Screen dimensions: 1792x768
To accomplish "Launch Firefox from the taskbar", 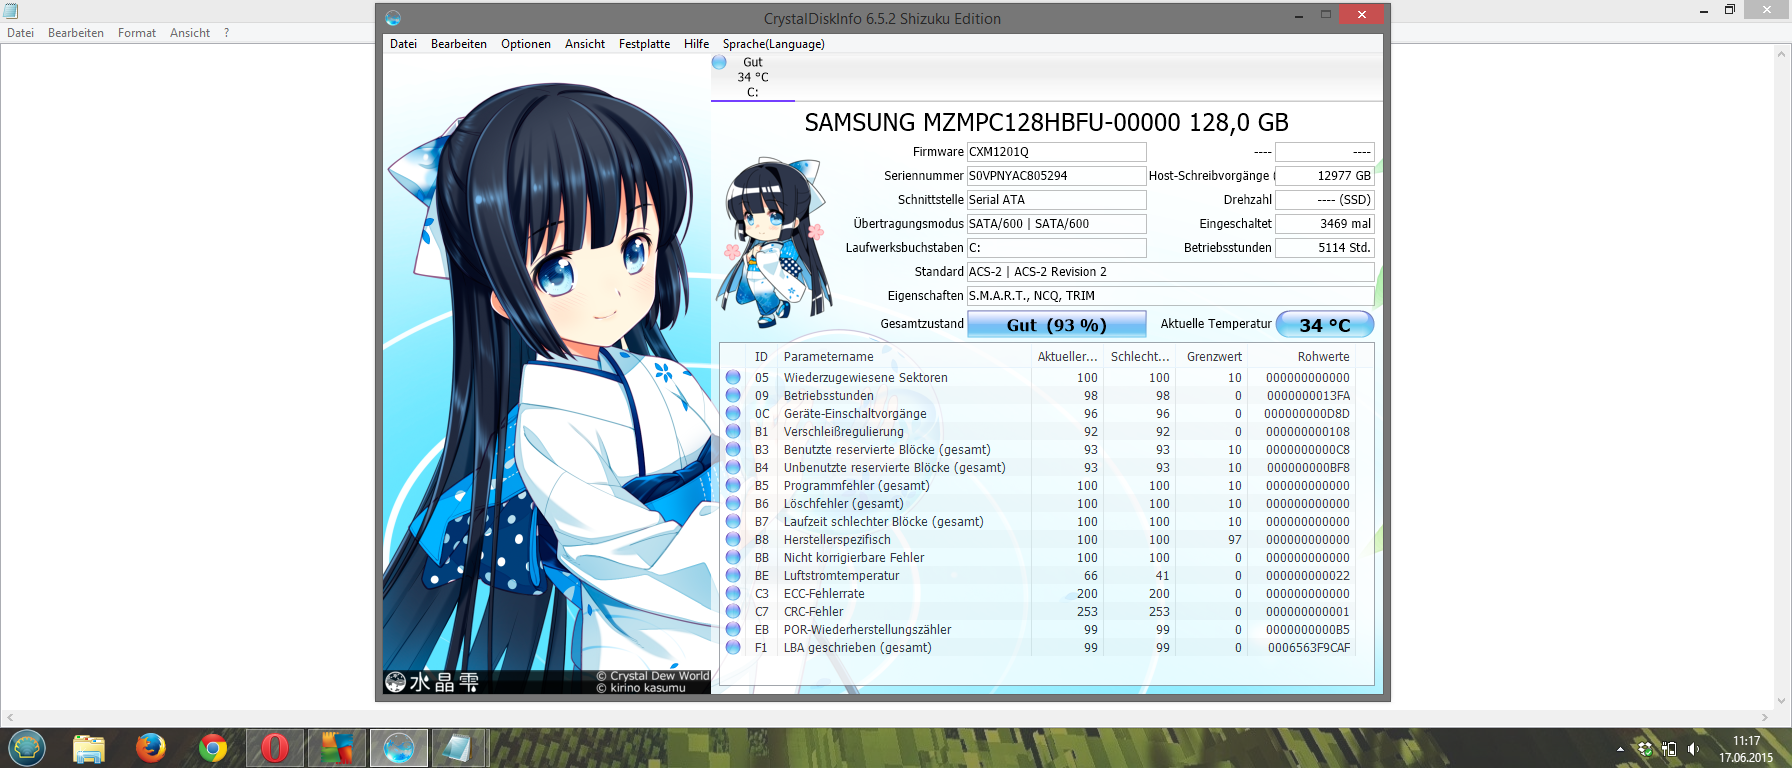I will click(151, 748).
